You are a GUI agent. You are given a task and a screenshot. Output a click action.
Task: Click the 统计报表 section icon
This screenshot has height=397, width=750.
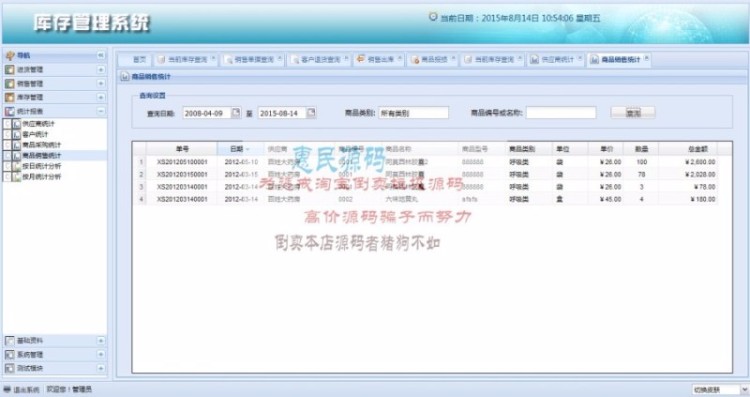10,111
